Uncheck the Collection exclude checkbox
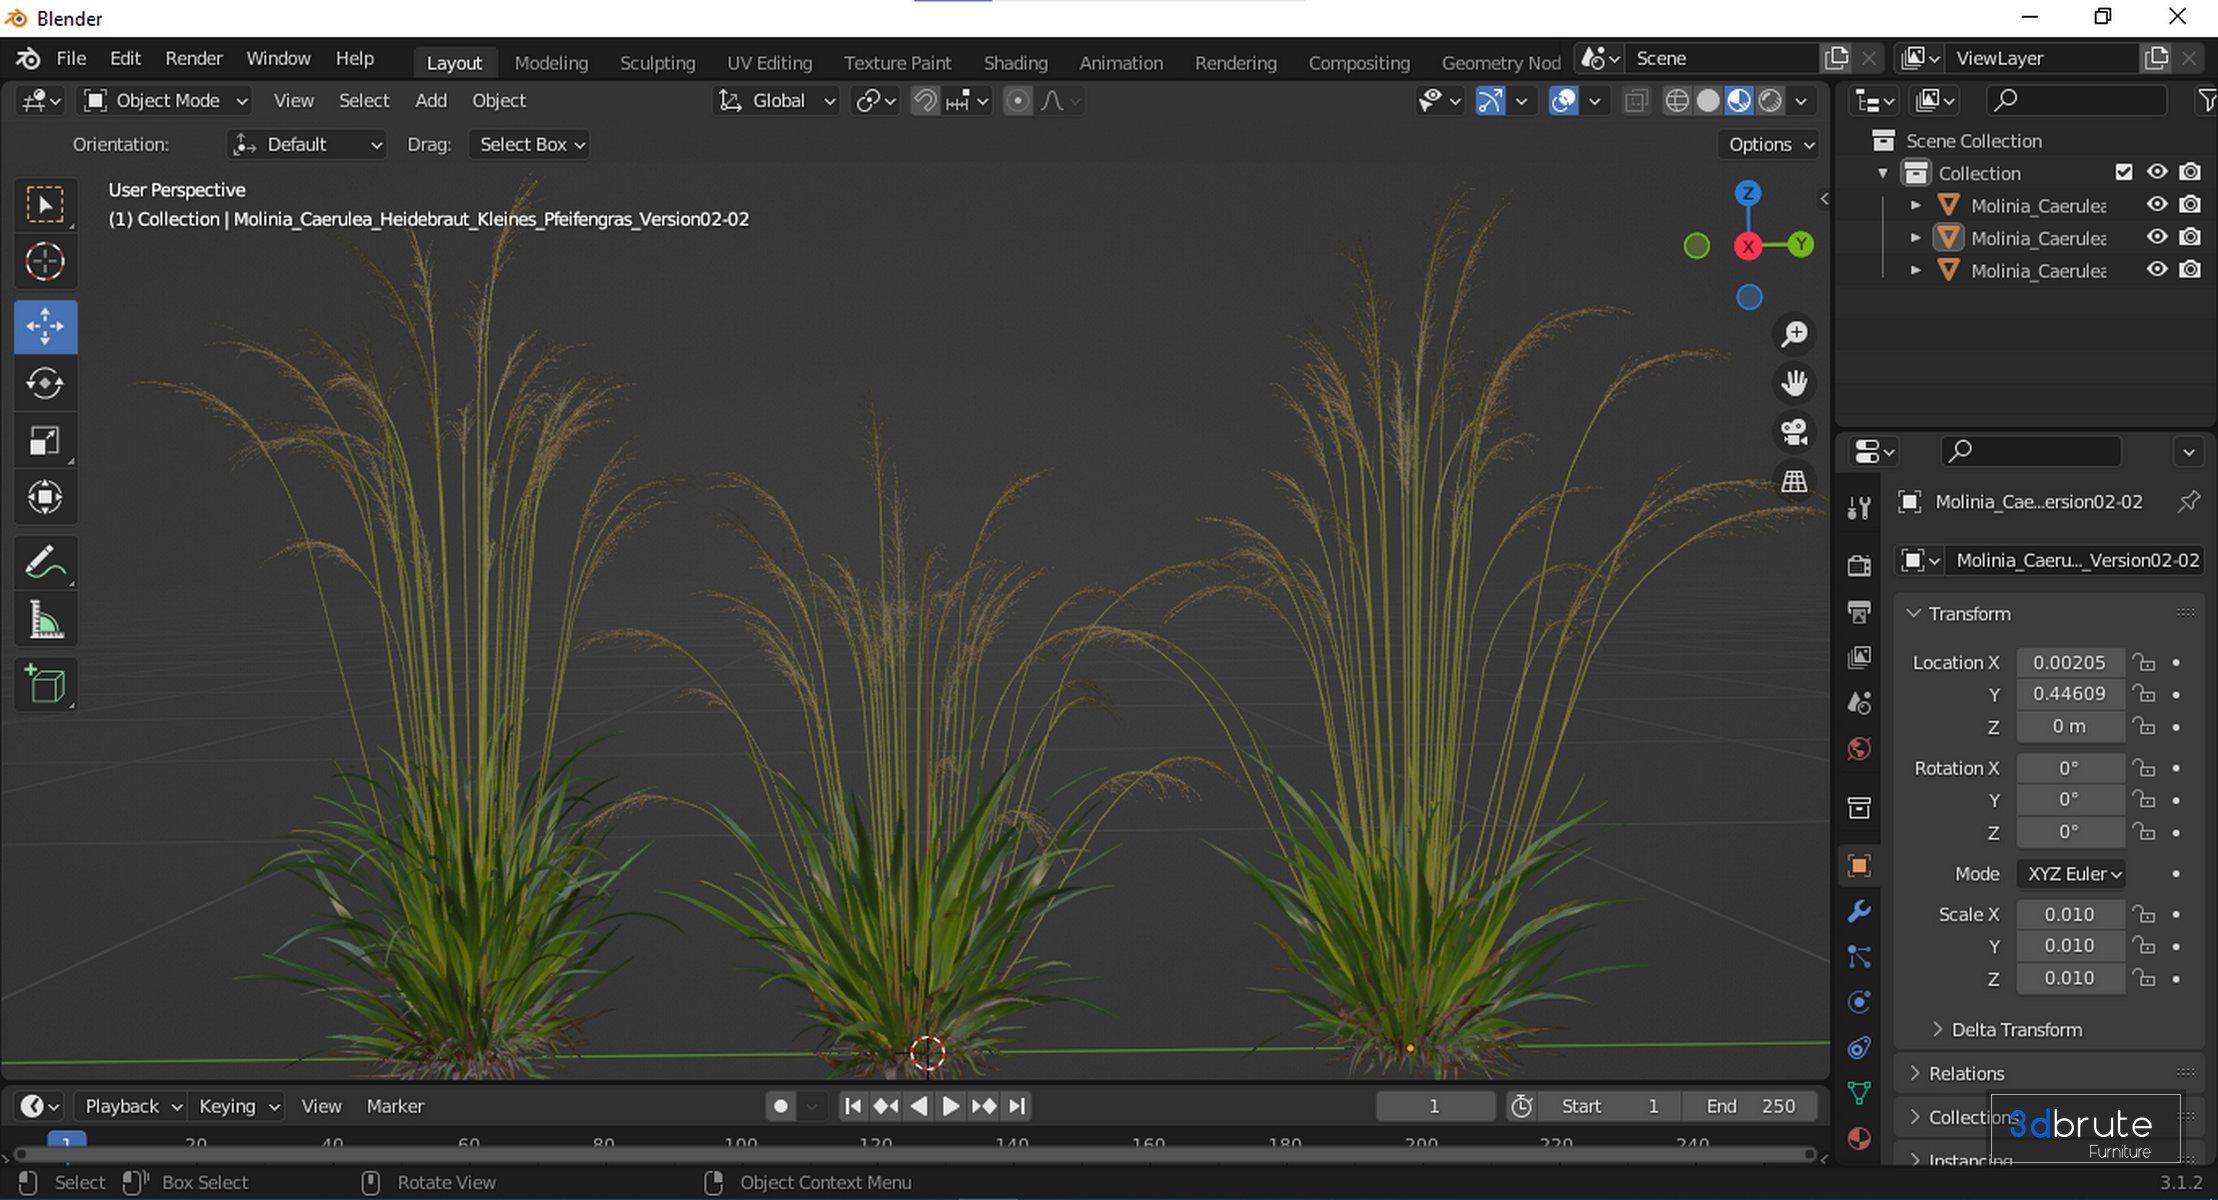The width and height of the screenshot is (2218, 1200). point(2124,172)
